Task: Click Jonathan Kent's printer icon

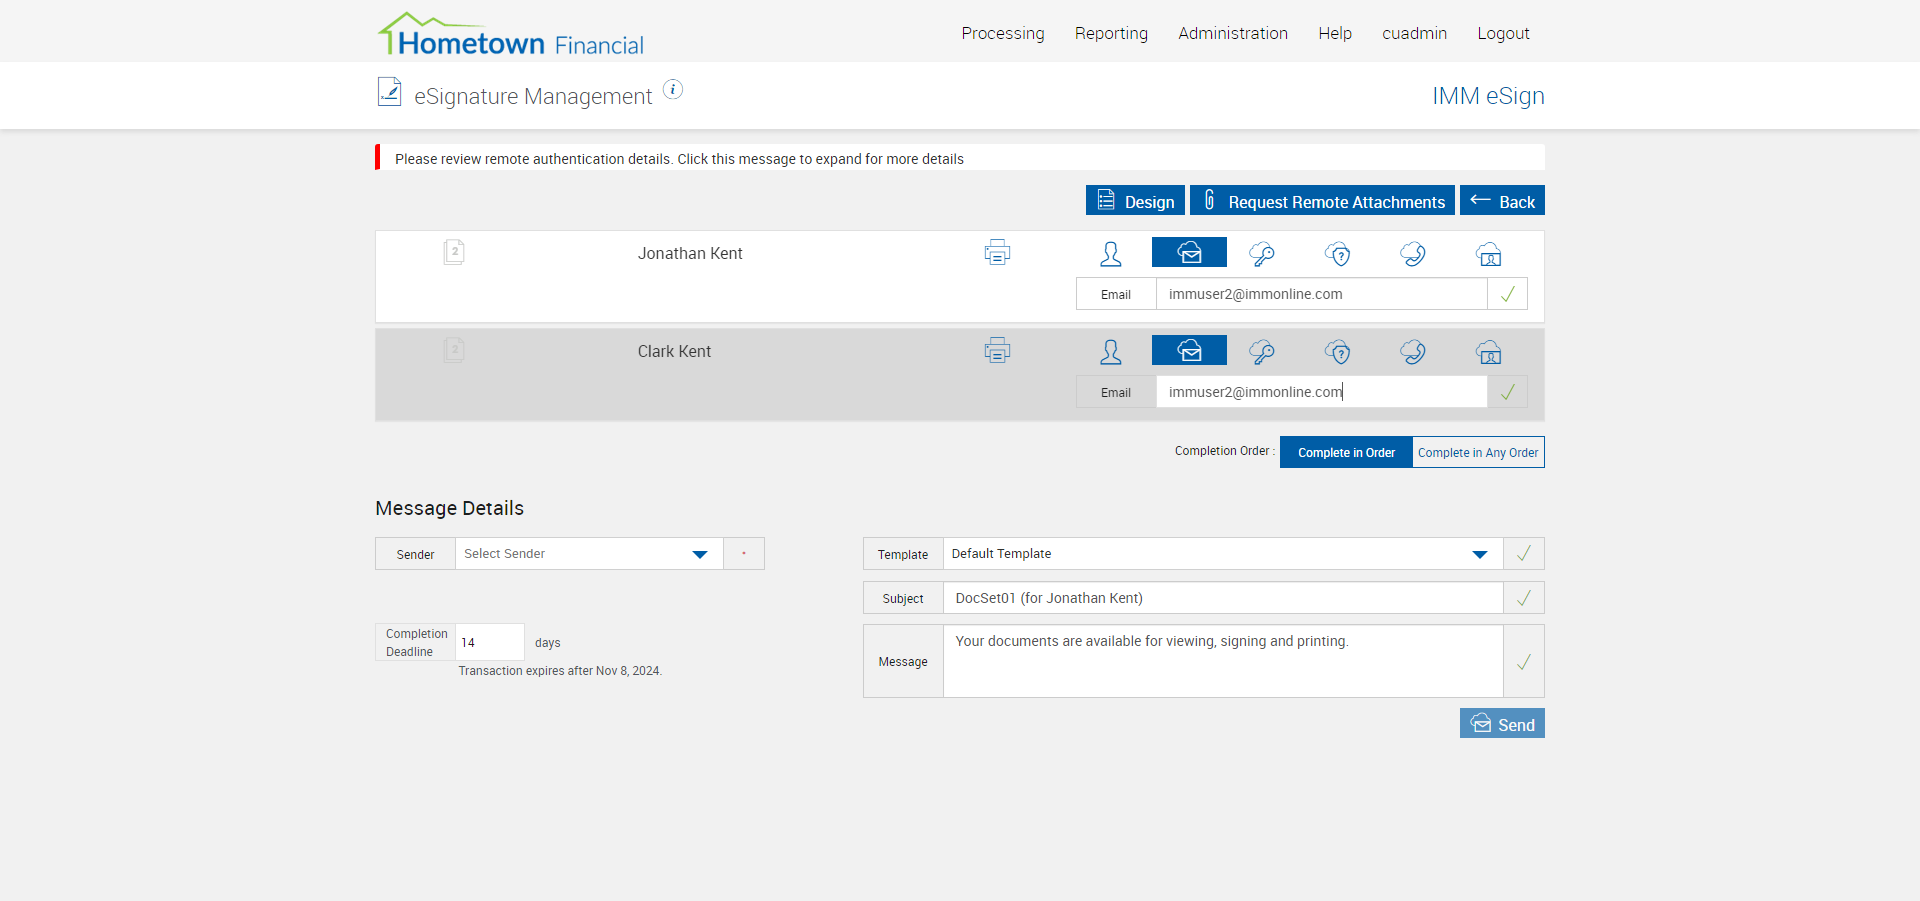Action: (x=997, y=253)
